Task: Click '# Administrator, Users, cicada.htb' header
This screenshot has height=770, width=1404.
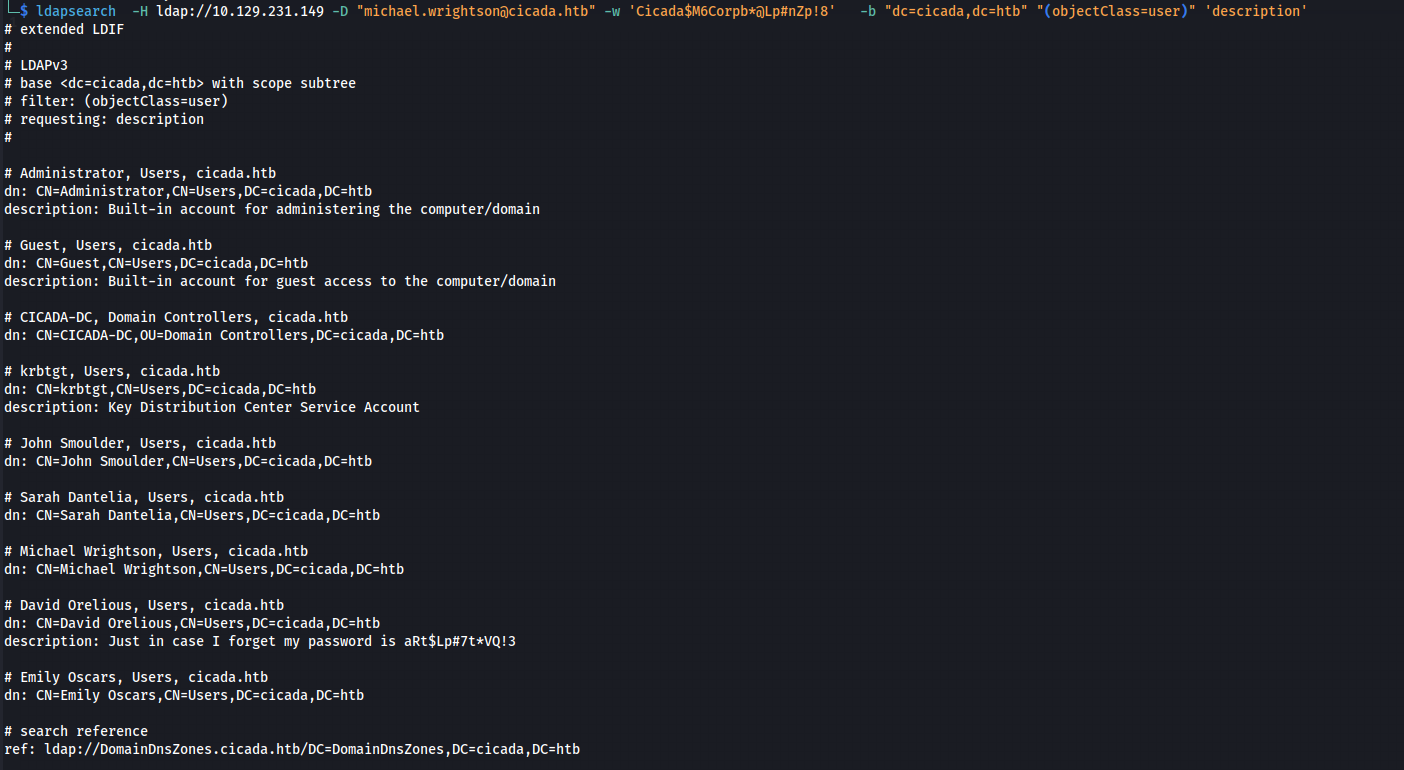Action: [140, 173]
